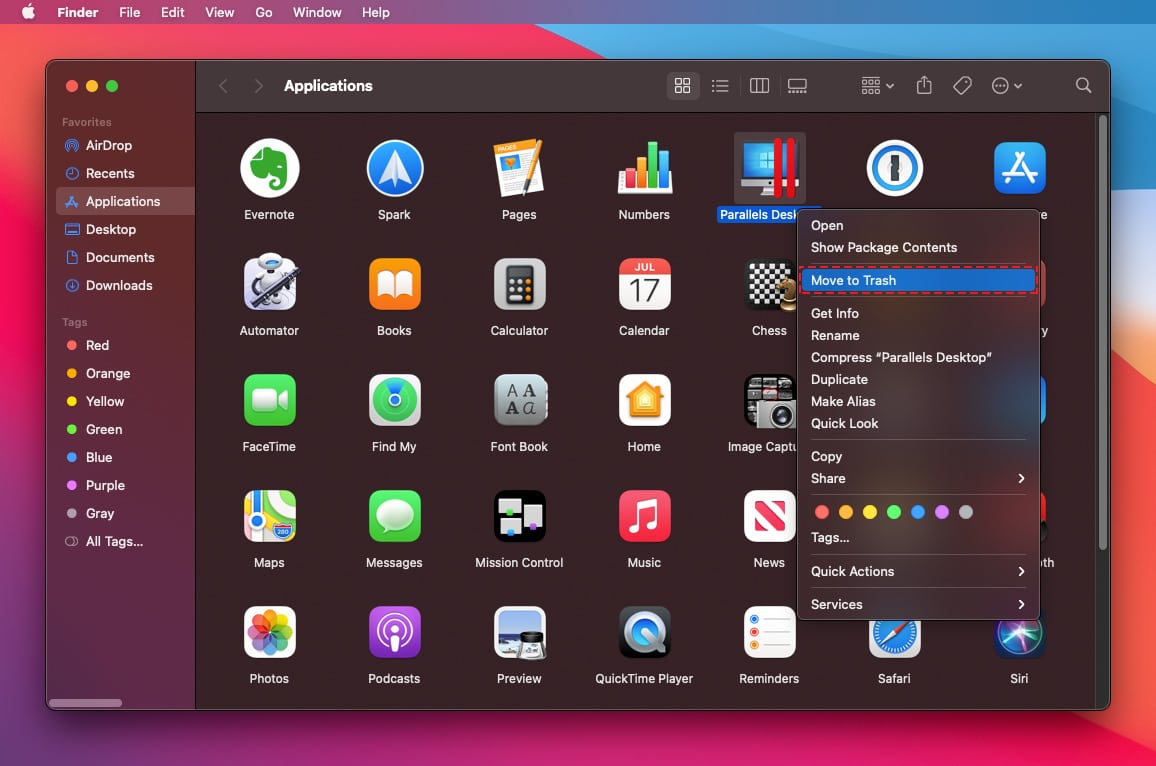Expand the Quick Actions submenu
This screenshot has height=766, width=1156.
tap(918, 572)
